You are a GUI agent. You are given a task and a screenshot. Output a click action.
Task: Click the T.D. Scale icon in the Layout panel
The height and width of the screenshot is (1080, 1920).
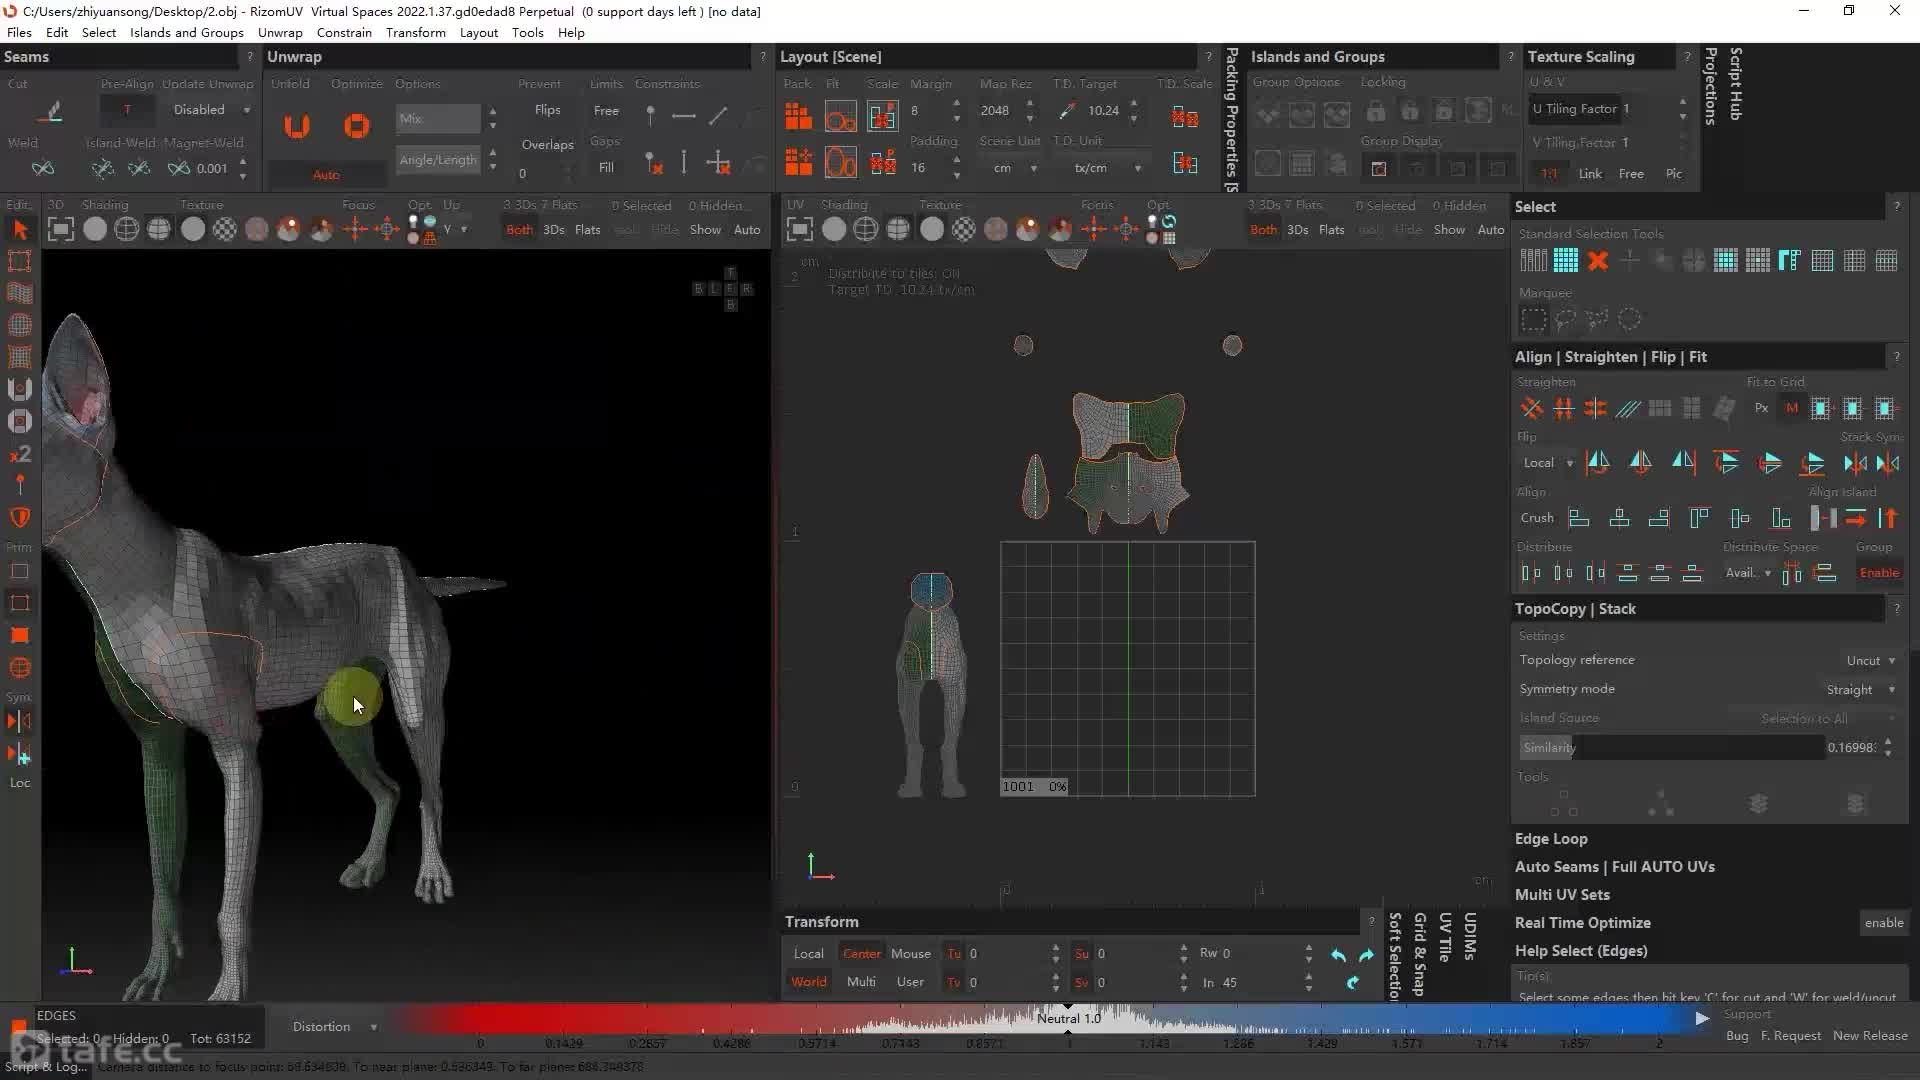click(1185, 117)
